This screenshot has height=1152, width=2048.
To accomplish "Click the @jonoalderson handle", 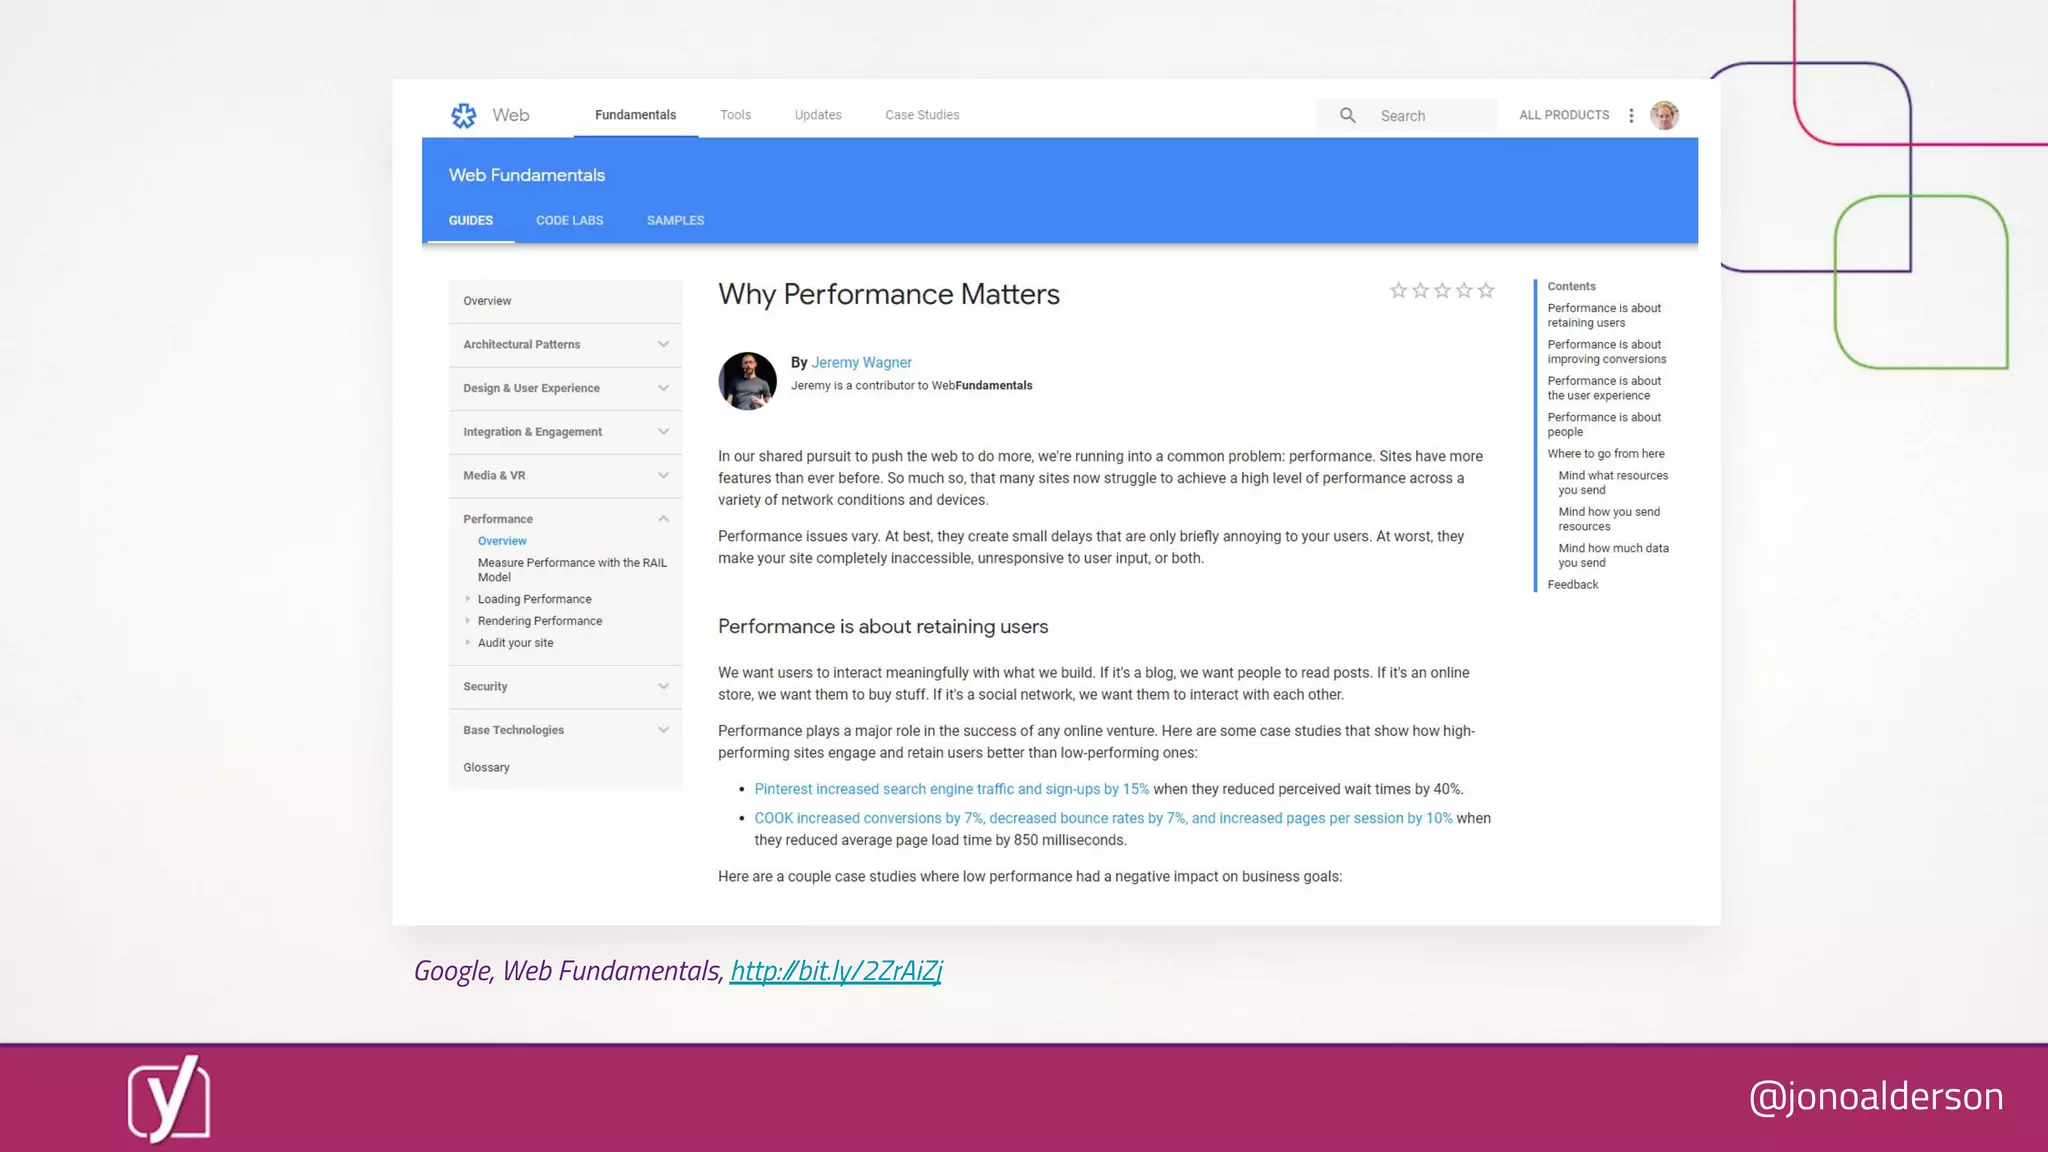I will 1876,1097.
